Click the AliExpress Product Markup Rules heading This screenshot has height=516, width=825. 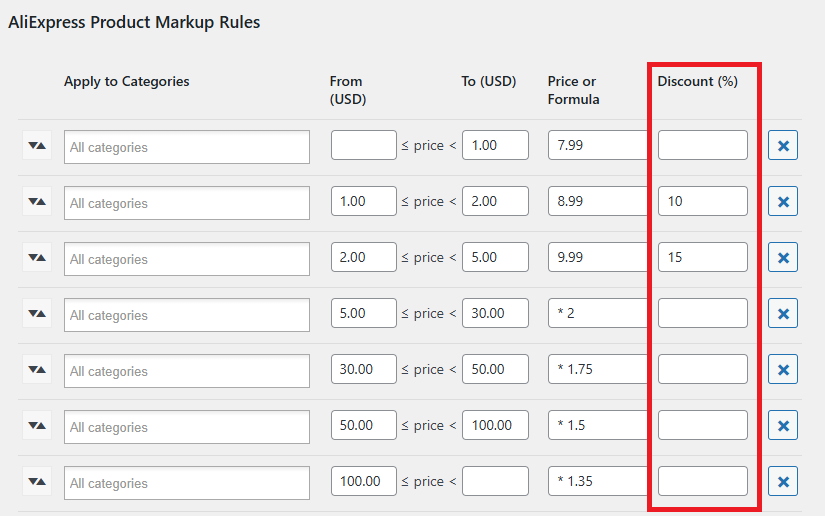pos(134,23)
